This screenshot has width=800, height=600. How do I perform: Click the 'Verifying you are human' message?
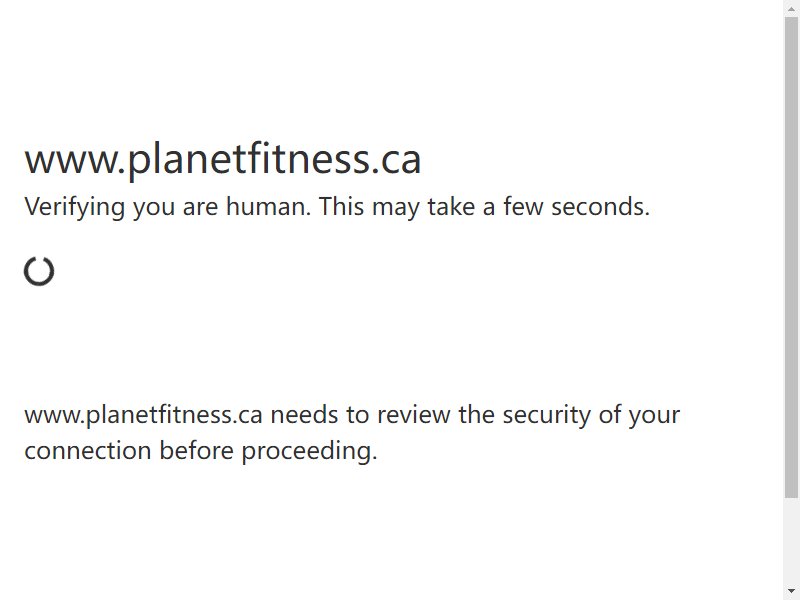[x=167, y=207]
